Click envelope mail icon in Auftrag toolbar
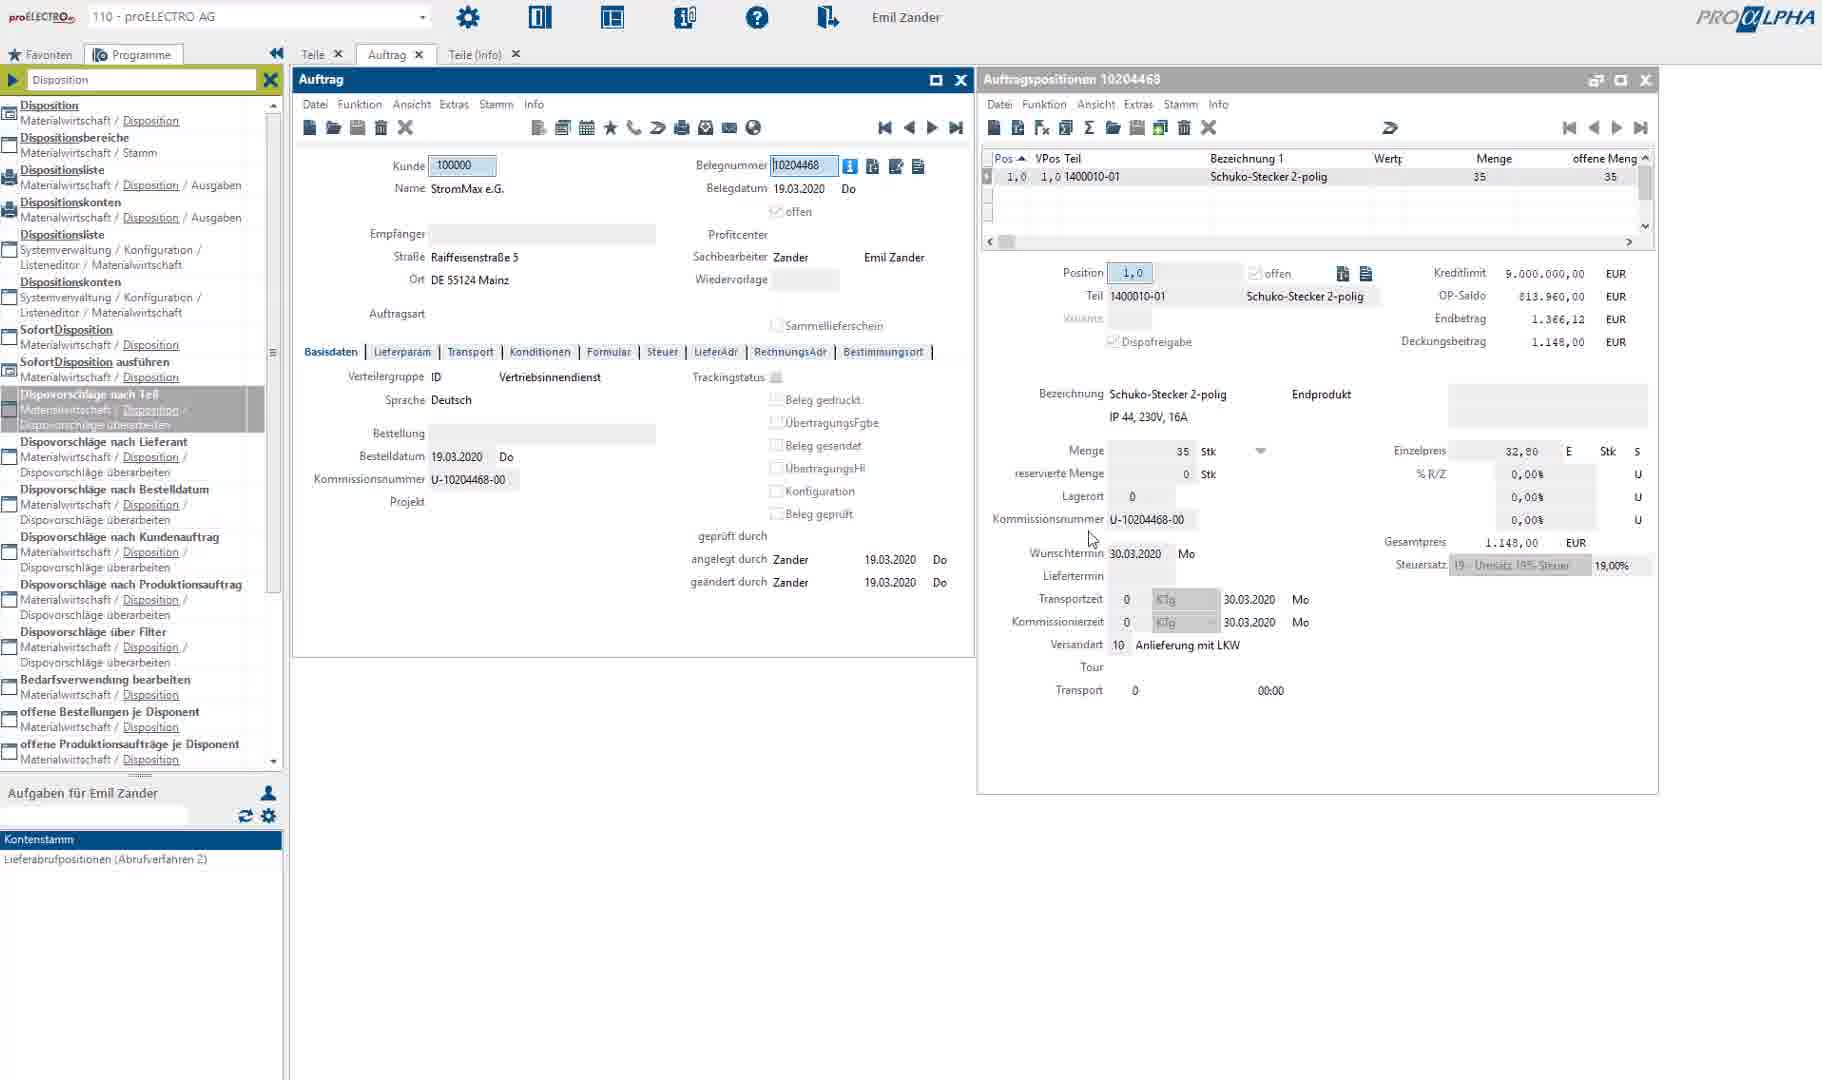 [729, 128]
